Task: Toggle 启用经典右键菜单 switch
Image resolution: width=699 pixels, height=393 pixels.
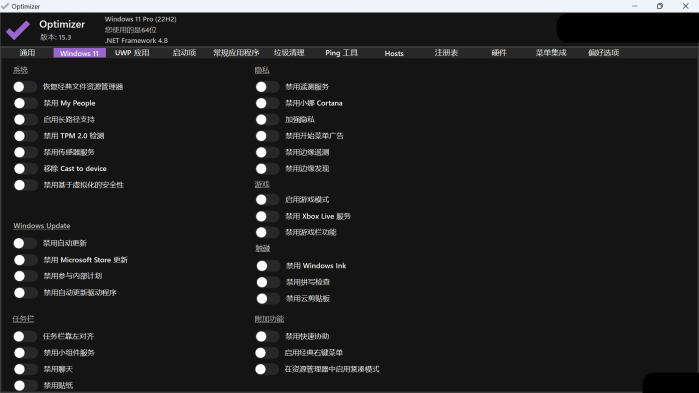Action: point(267,353)
